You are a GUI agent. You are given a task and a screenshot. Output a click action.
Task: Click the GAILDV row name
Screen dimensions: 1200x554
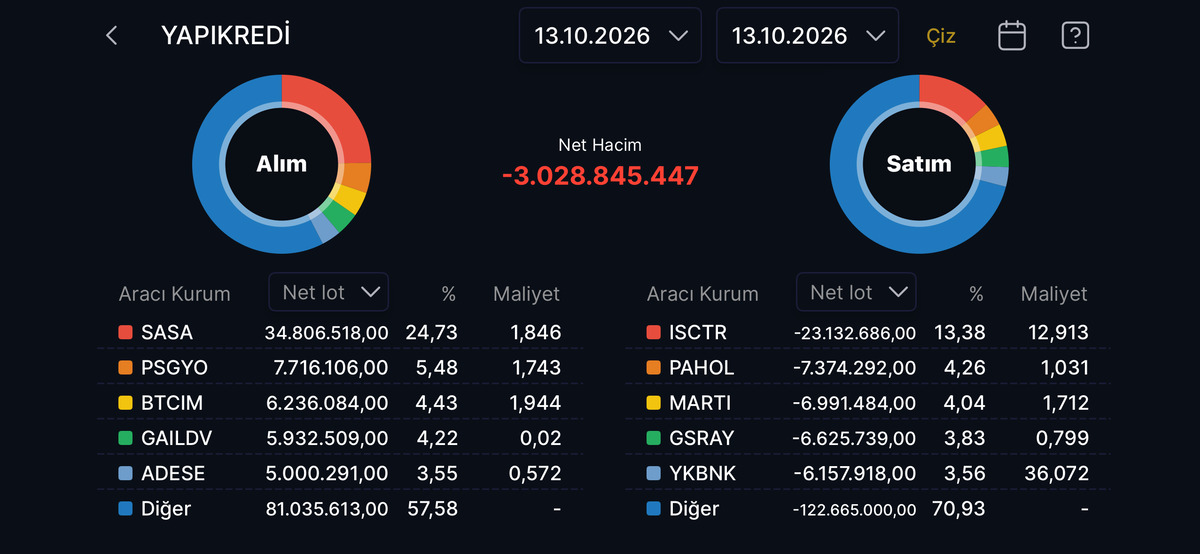click(177, 438)
